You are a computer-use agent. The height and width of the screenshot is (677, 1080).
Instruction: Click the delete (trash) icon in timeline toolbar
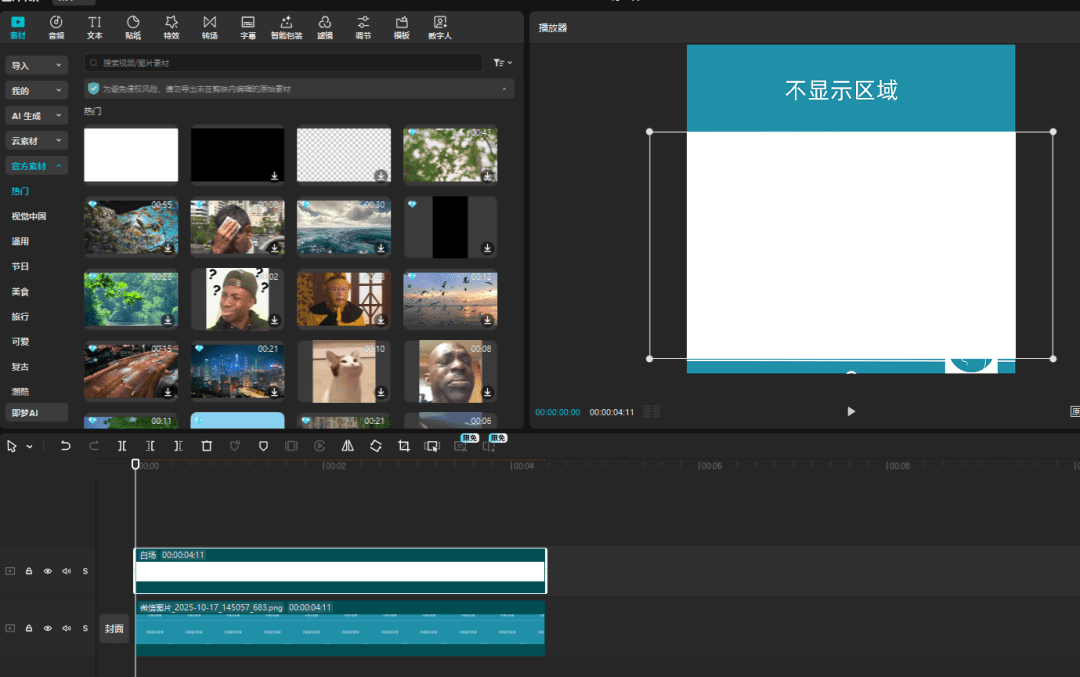tap(206, 446)
